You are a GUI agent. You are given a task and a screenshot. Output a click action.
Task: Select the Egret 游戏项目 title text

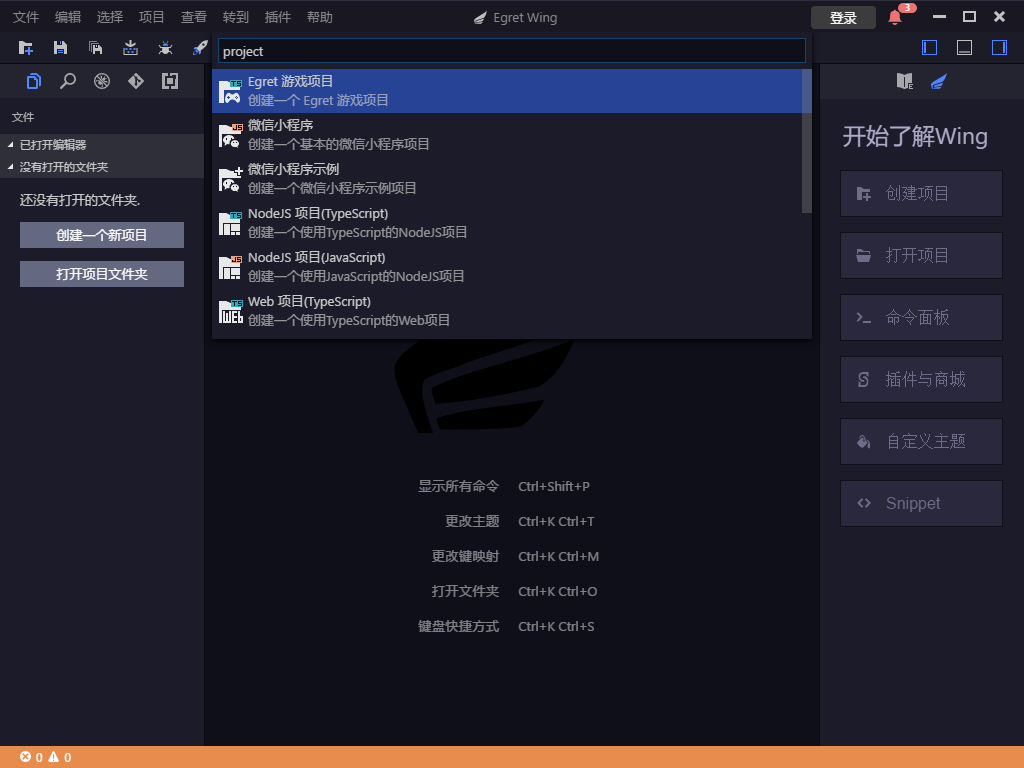pos(291,82)
